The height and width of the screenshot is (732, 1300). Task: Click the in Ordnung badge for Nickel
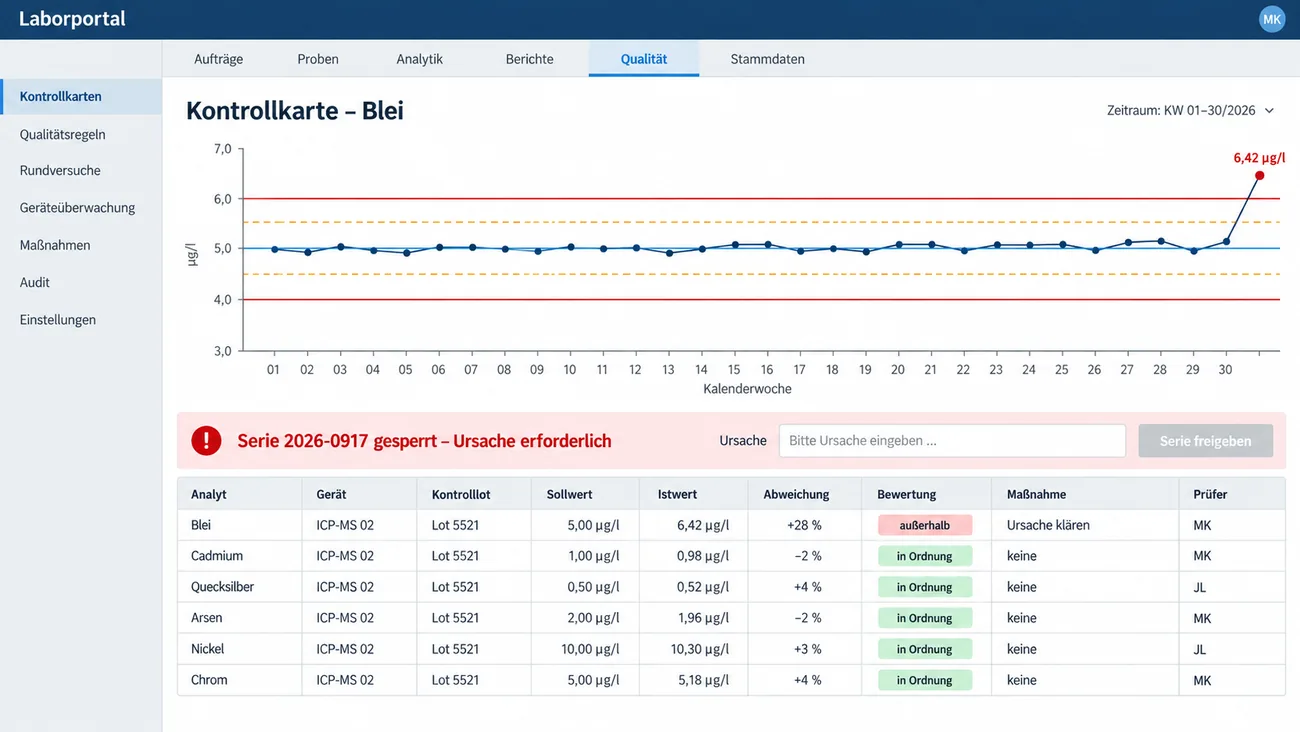point(925,649)
